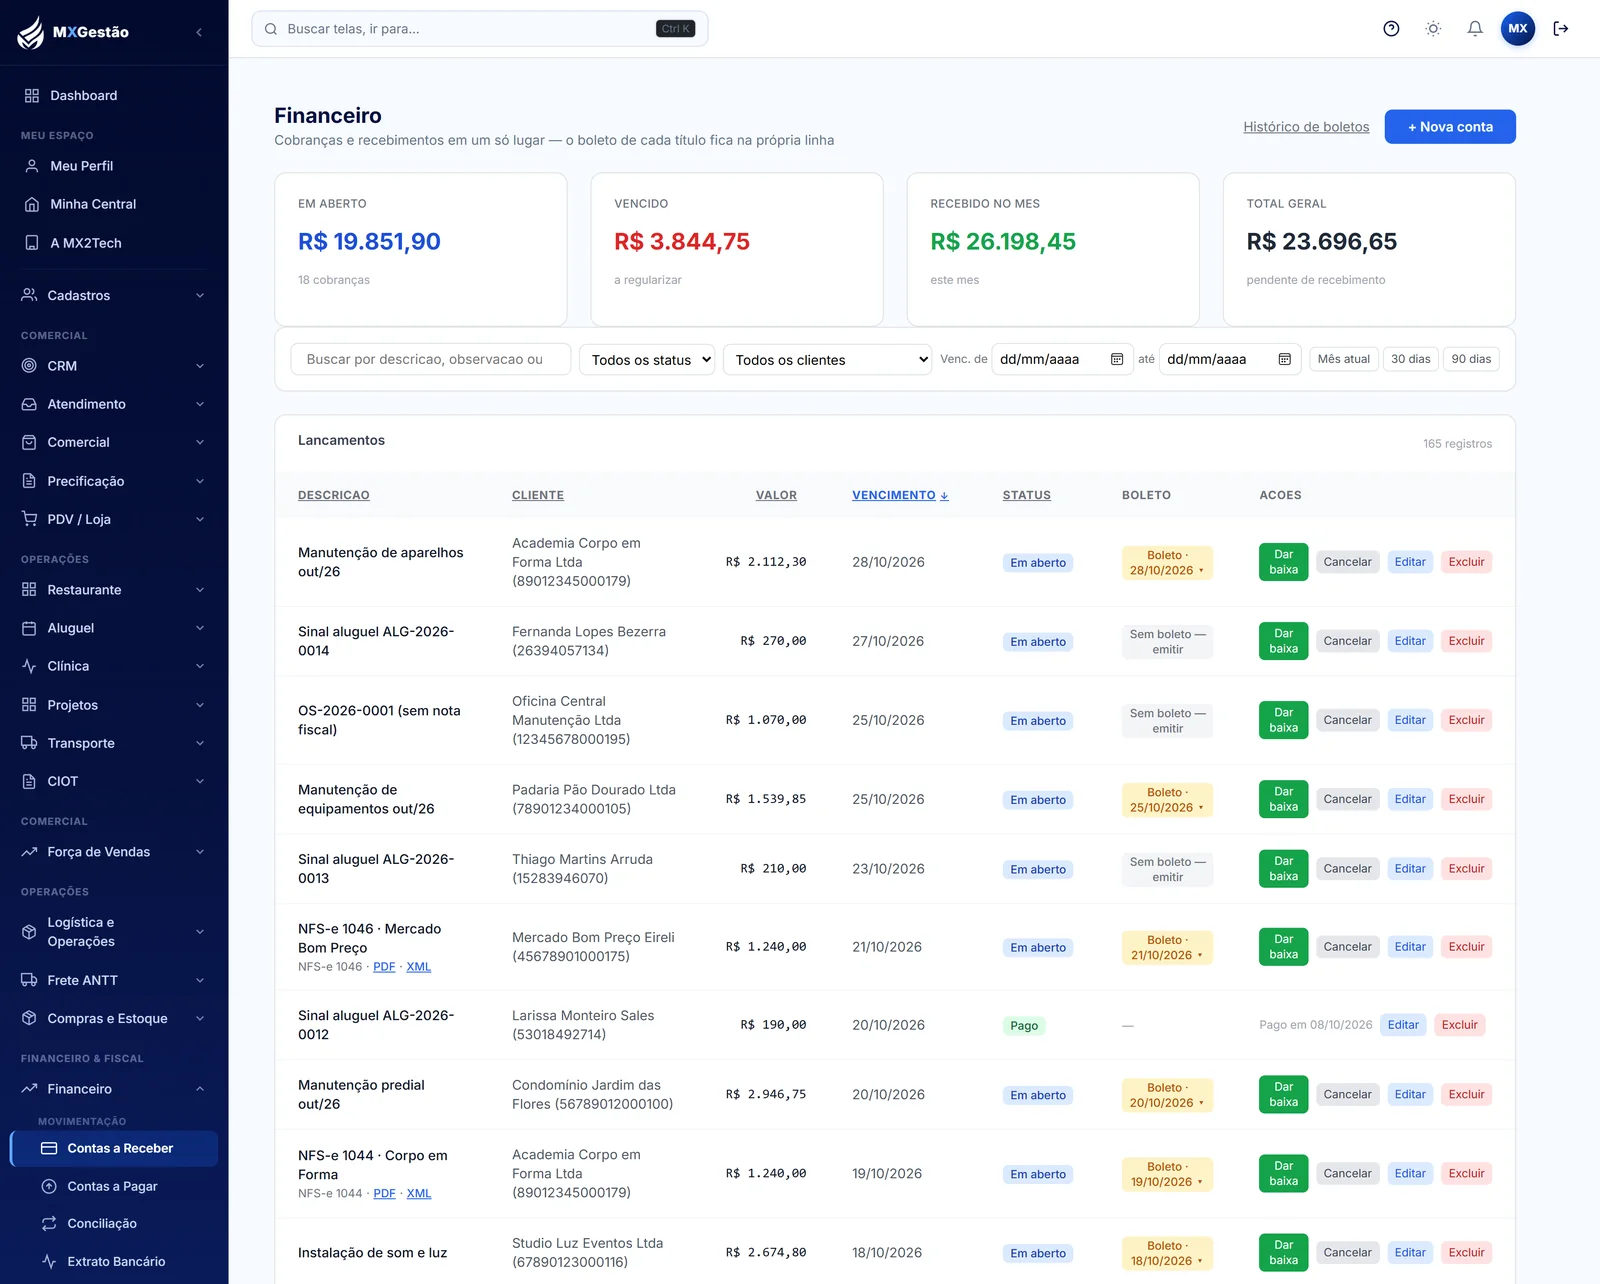The height and width of the screenshot is (1284, 1600).
Task: Select the Mês atual filter
Action: click(x=1343, y=359)
